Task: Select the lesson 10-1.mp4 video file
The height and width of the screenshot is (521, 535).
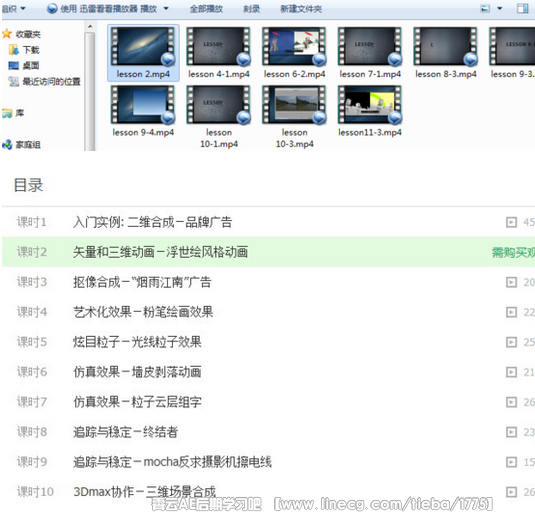Action: pos(219,117)
